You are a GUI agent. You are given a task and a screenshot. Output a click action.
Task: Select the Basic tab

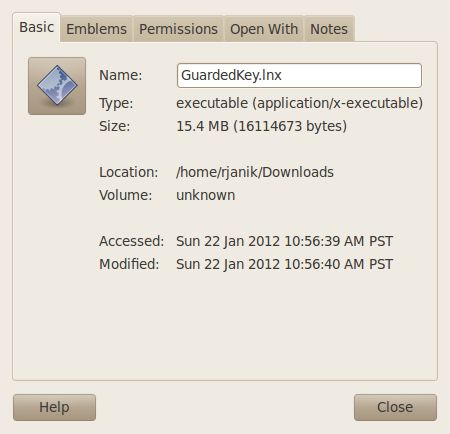coord(36,27)
